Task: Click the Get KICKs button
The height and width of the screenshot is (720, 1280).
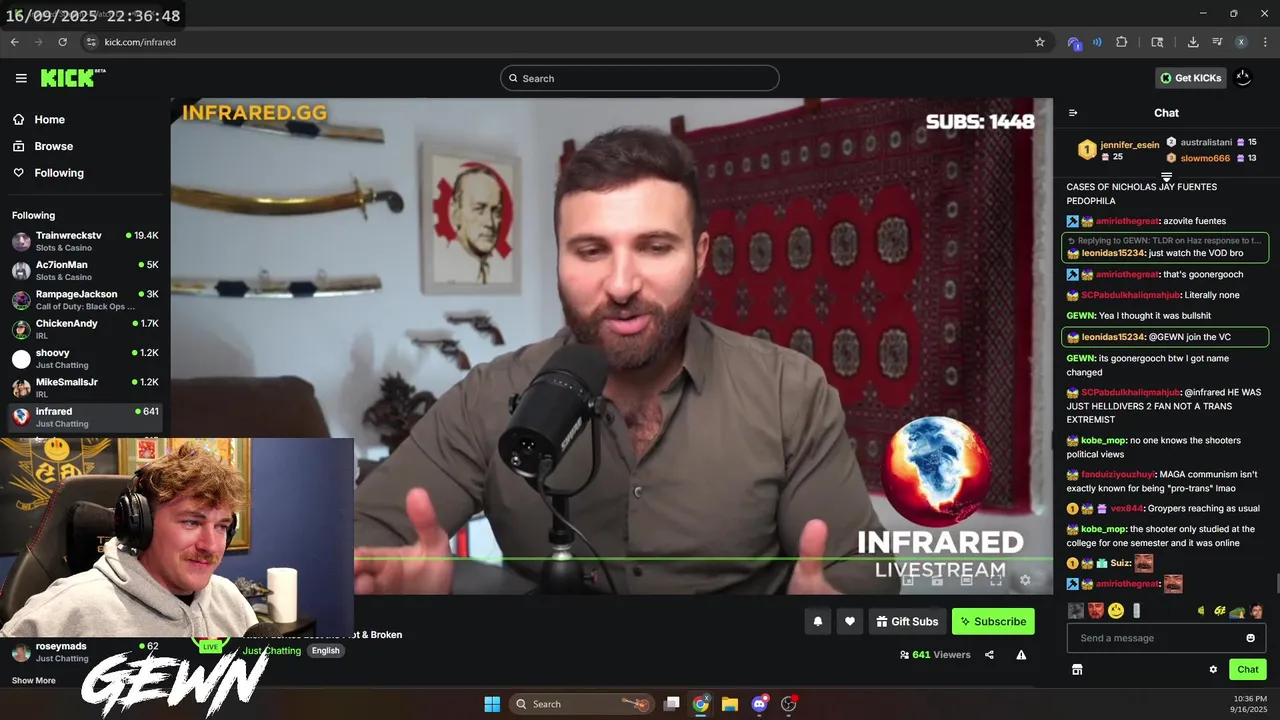Action: click(1190, 78)
